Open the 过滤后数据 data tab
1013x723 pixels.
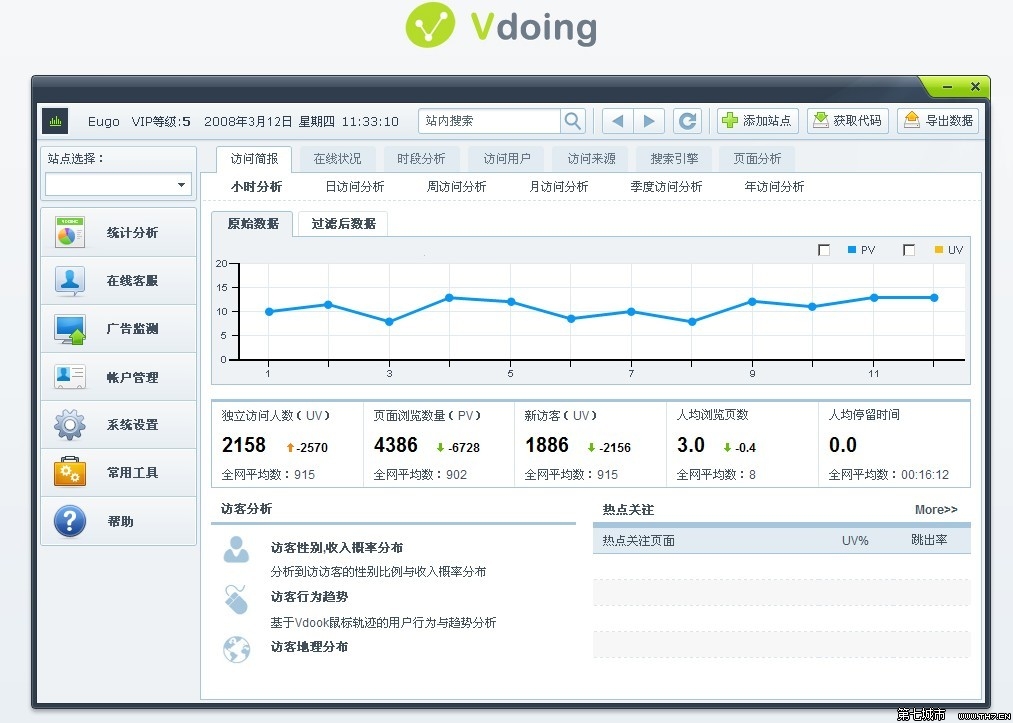342,224
